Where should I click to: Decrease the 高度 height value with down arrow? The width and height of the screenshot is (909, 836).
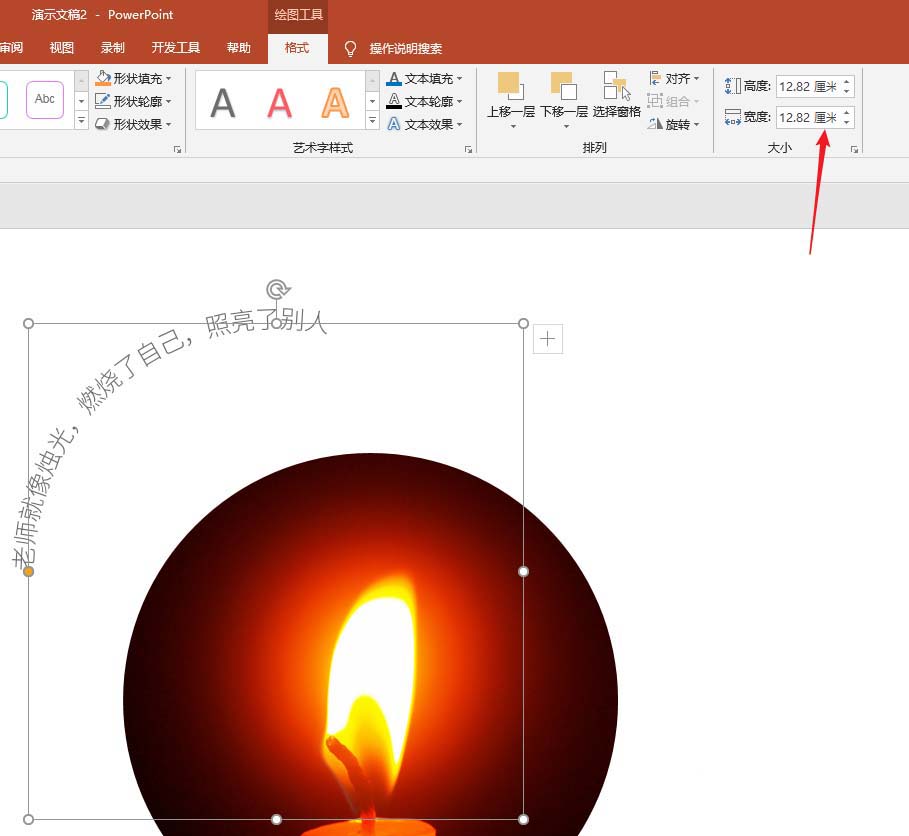pyautogui.click(x=847, y=92)
